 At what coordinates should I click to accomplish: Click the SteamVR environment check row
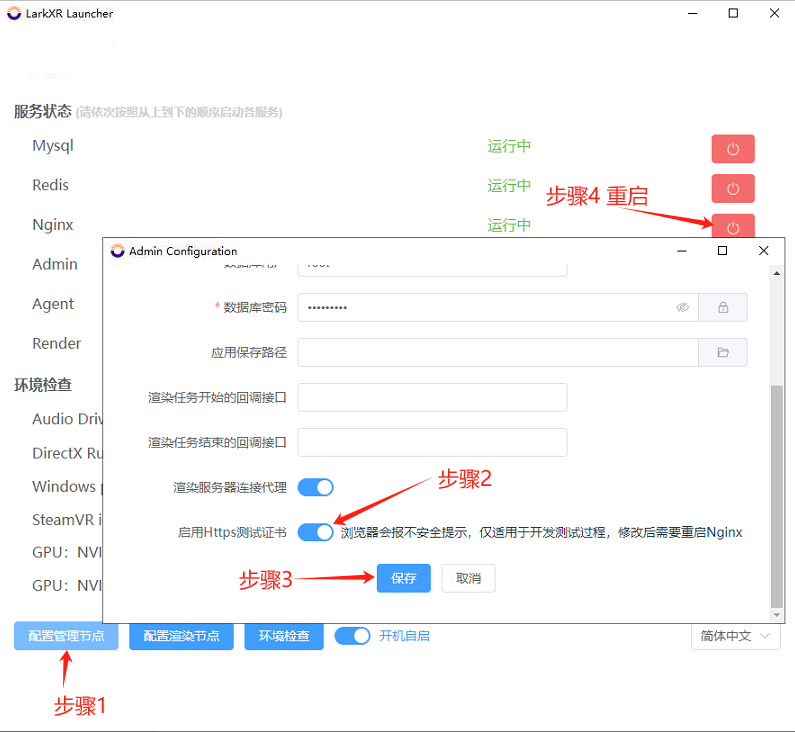[x=67, y=520]
